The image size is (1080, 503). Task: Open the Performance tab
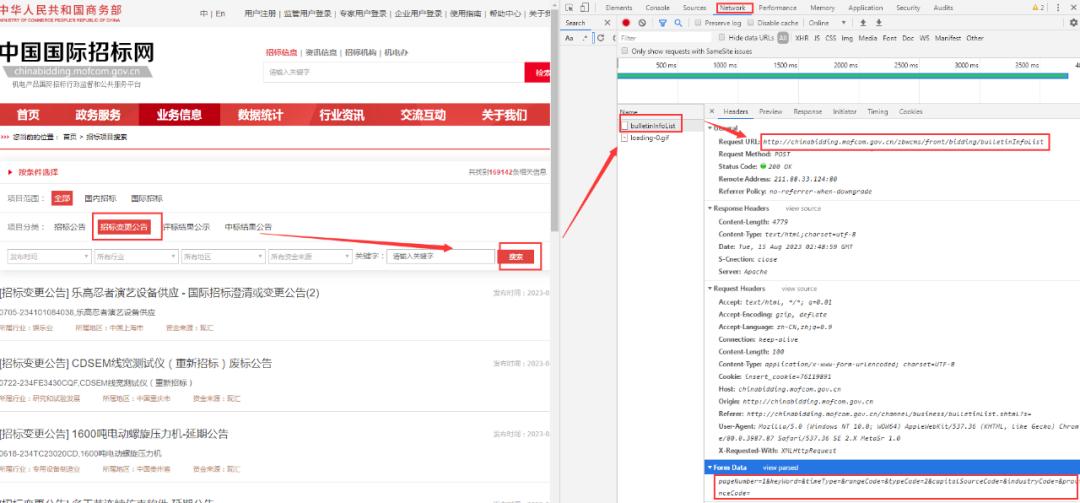pyautogui.click(x=778, y=8)
